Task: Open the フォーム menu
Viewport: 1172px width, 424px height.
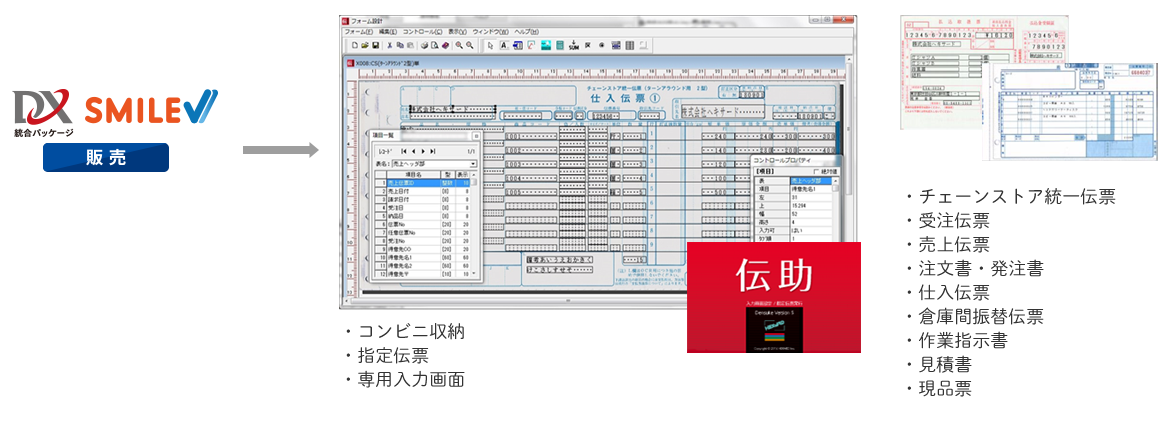Action: [x=359, y=31]
